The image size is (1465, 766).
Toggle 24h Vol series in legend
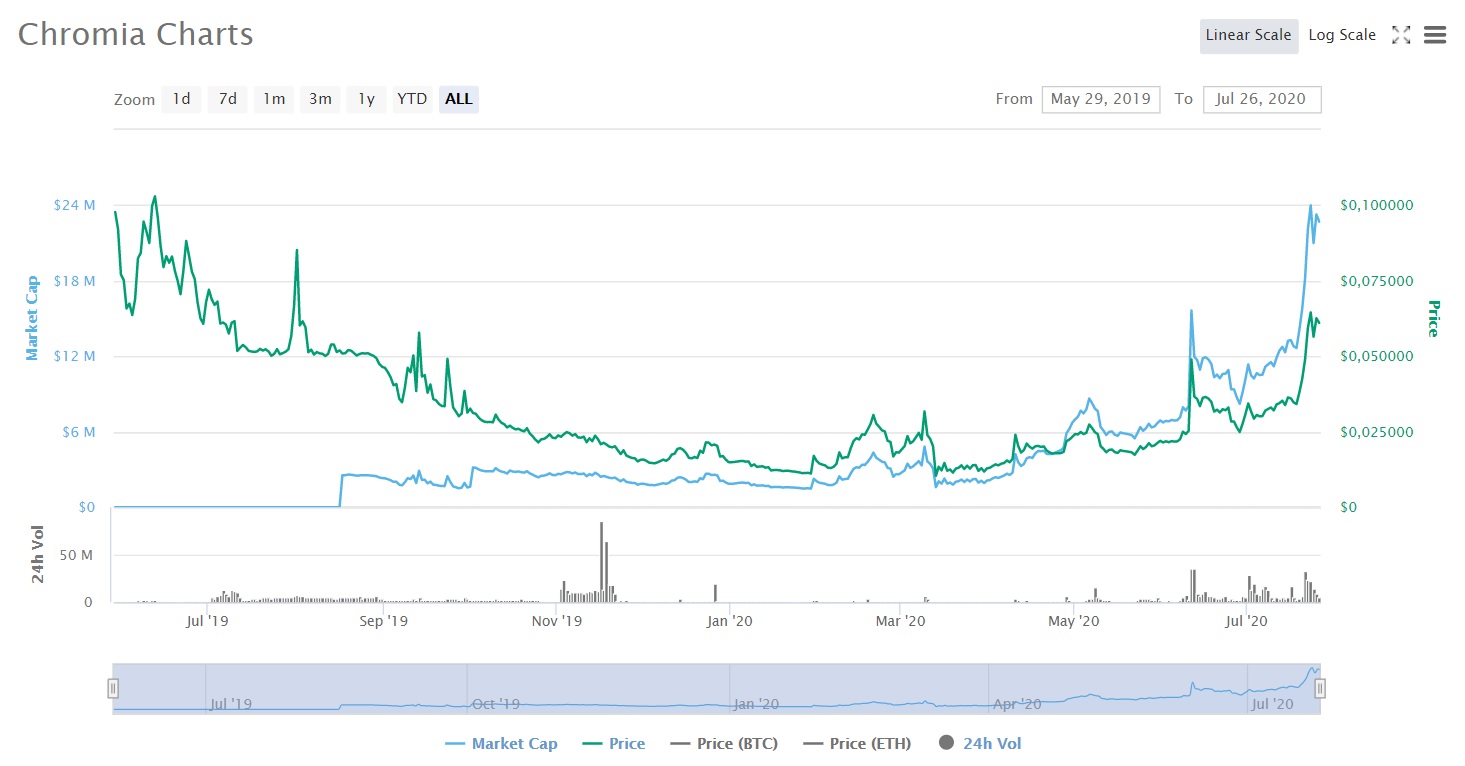pos(980,744)
